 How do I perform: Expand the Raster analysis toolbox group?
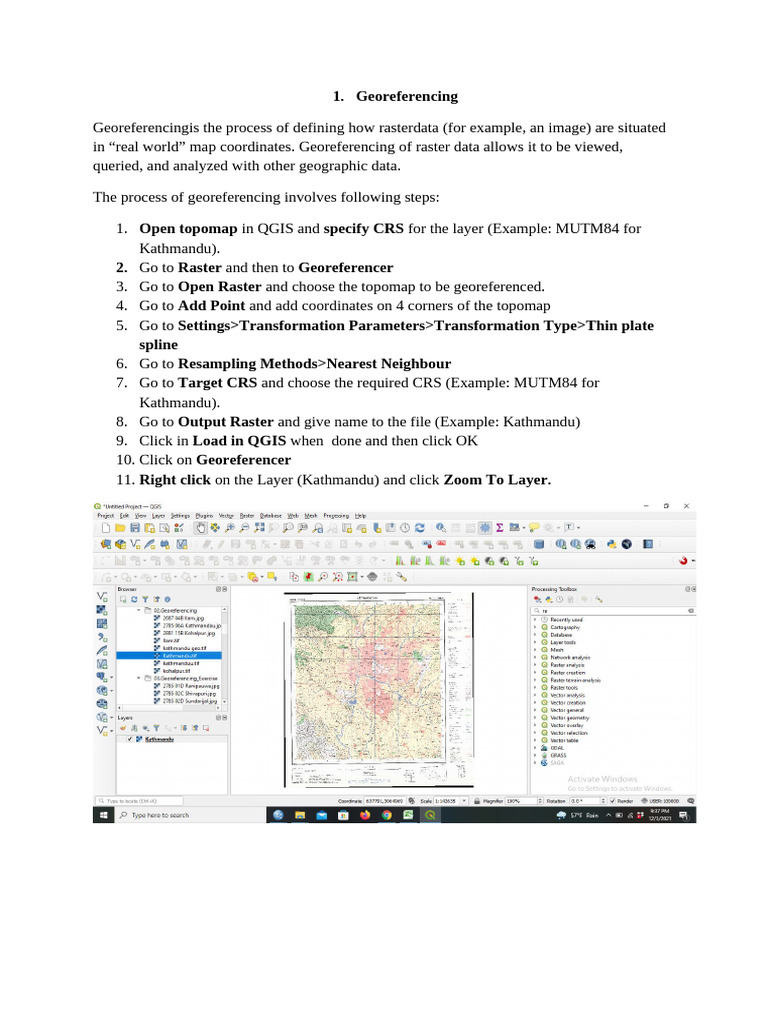[536, 665]
